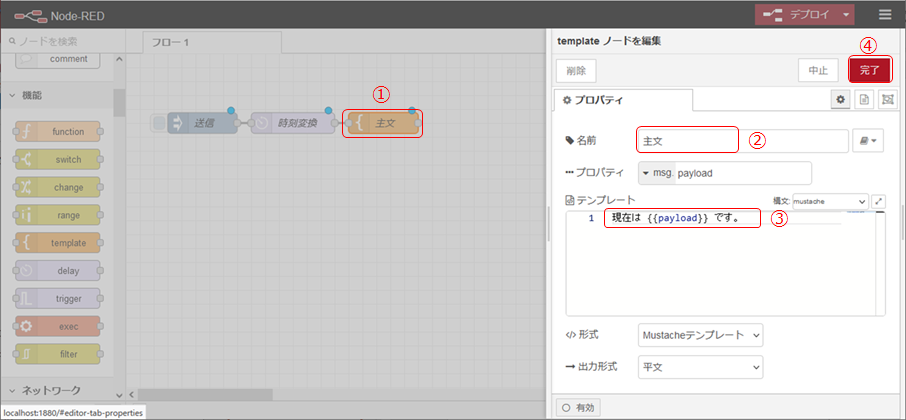Open the hamburger main menu
Screen dimensions: 906x420
[x=884, y=15]
